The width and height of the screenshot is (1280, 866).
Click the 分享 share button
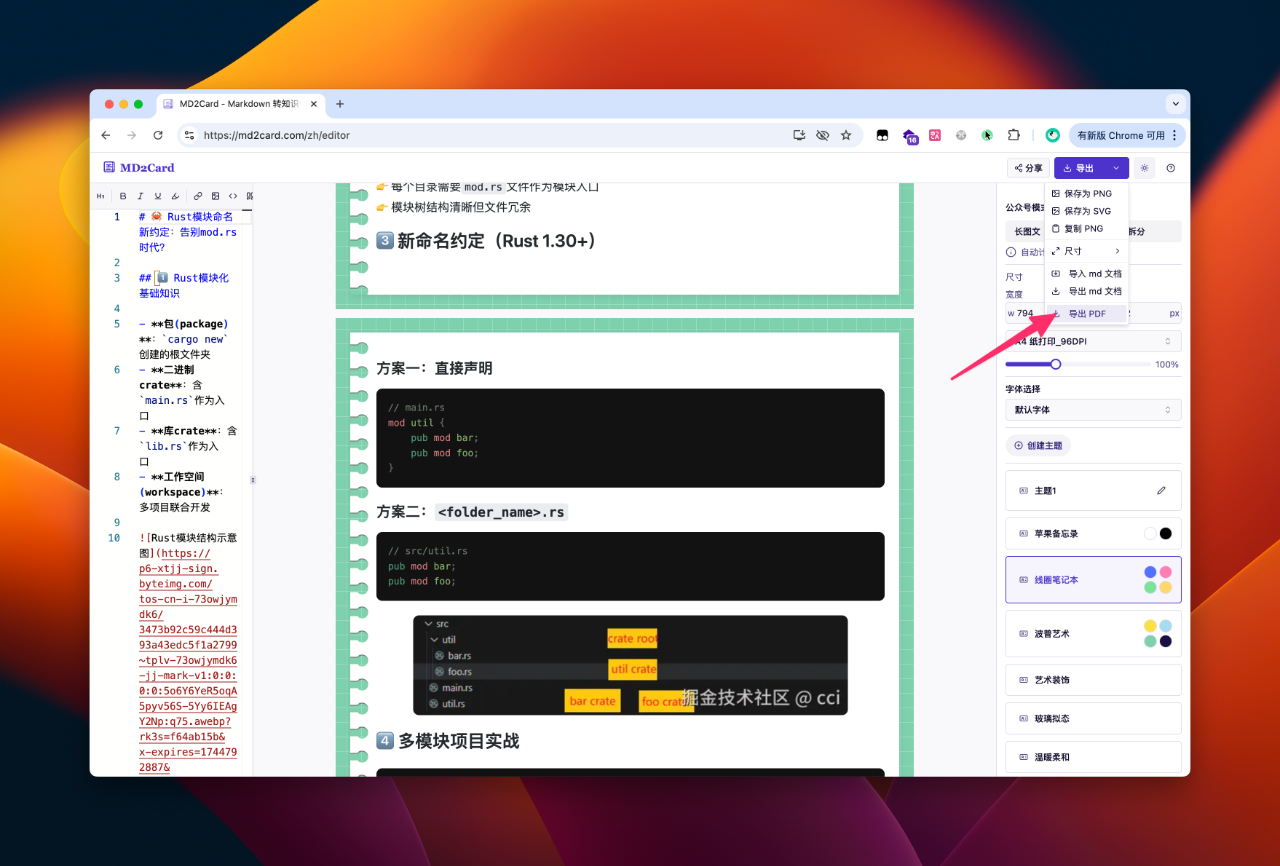point(1028,168)
